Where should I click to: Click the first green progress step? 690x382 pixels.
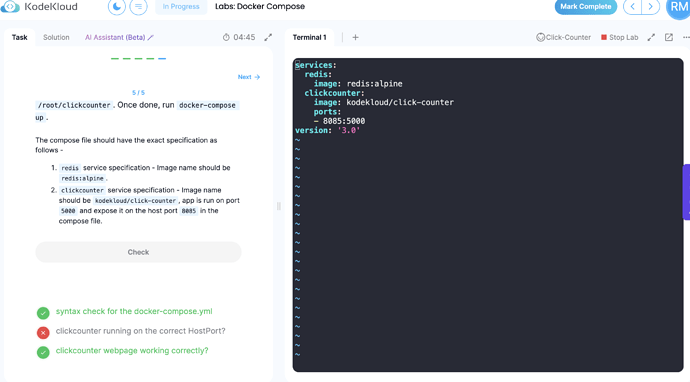pyautogui.click(x=115, y=59)
